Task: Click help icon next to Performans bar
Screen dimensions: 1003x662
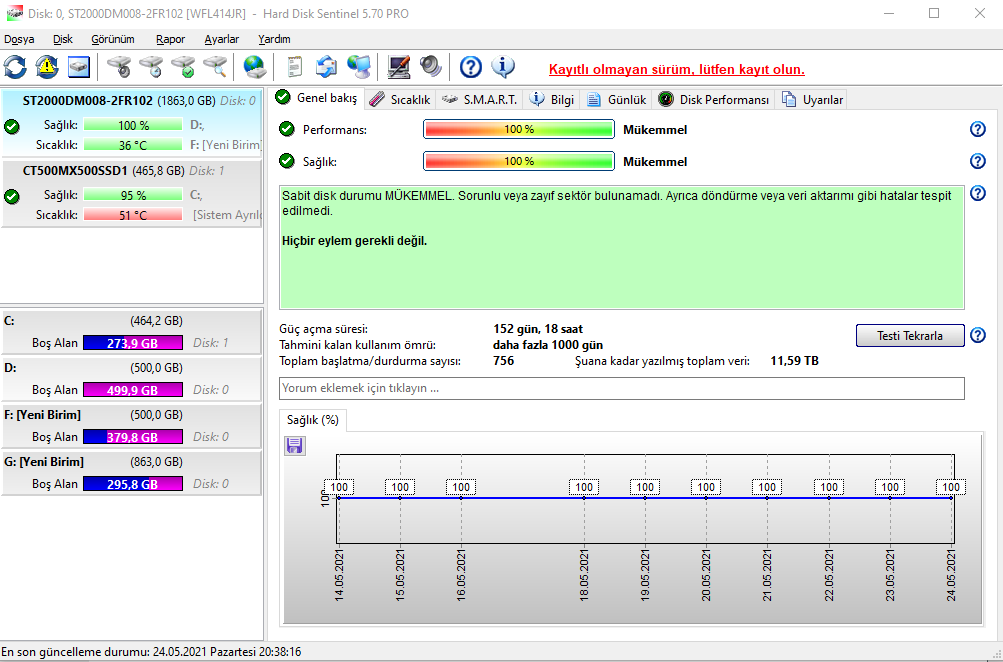Action: point(978,130)
